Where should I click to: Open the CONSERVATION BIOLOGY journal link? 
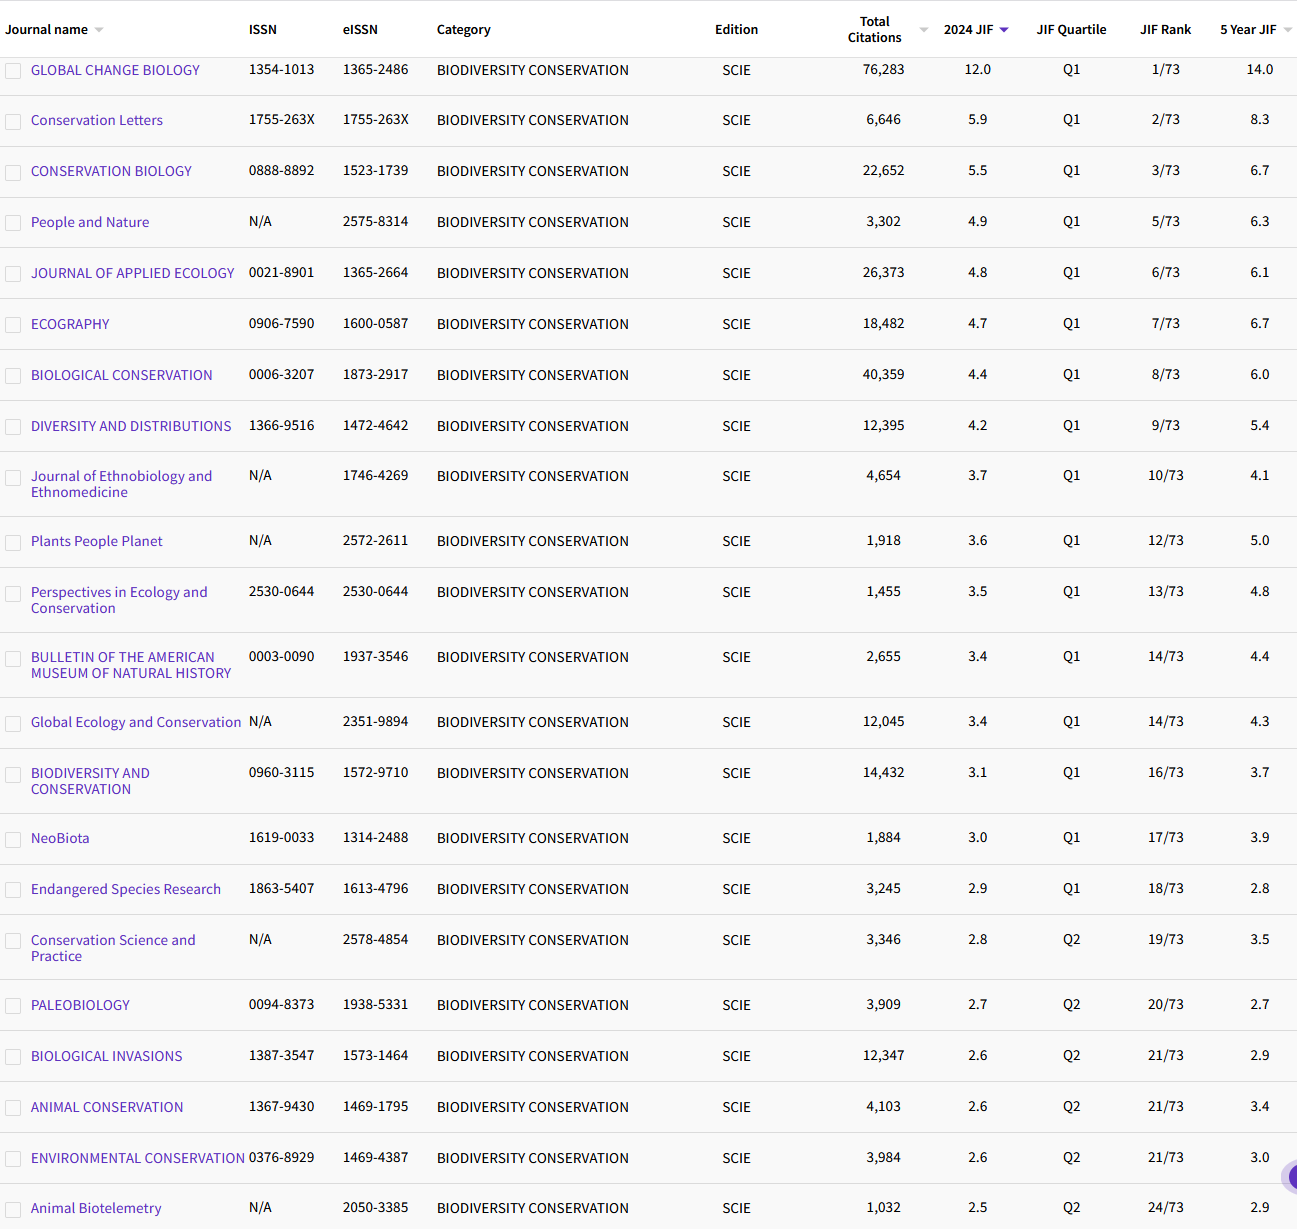point(110,171)
